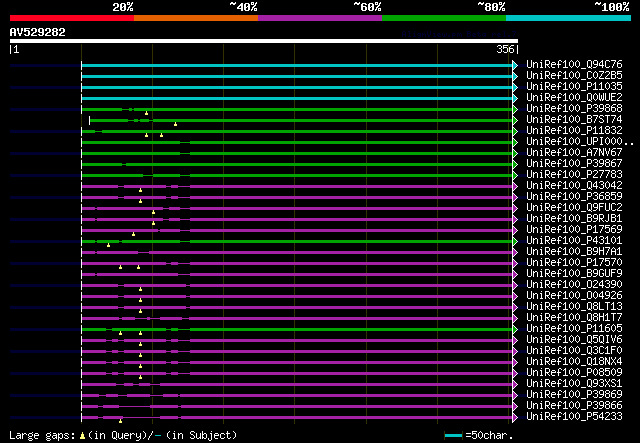
Task: Open the UniRef100_O24390 label
Action: point(574,285)
